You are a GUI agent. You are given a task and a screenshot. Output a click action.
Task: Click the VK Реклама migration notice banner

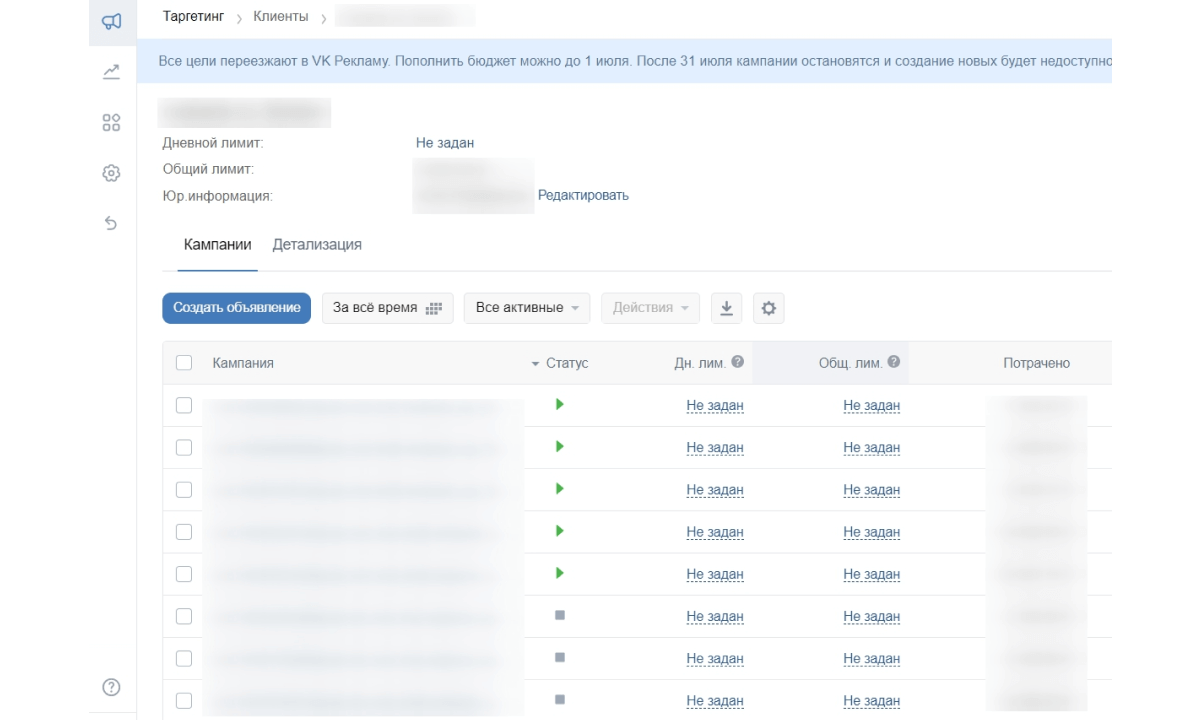pos(625,62)
